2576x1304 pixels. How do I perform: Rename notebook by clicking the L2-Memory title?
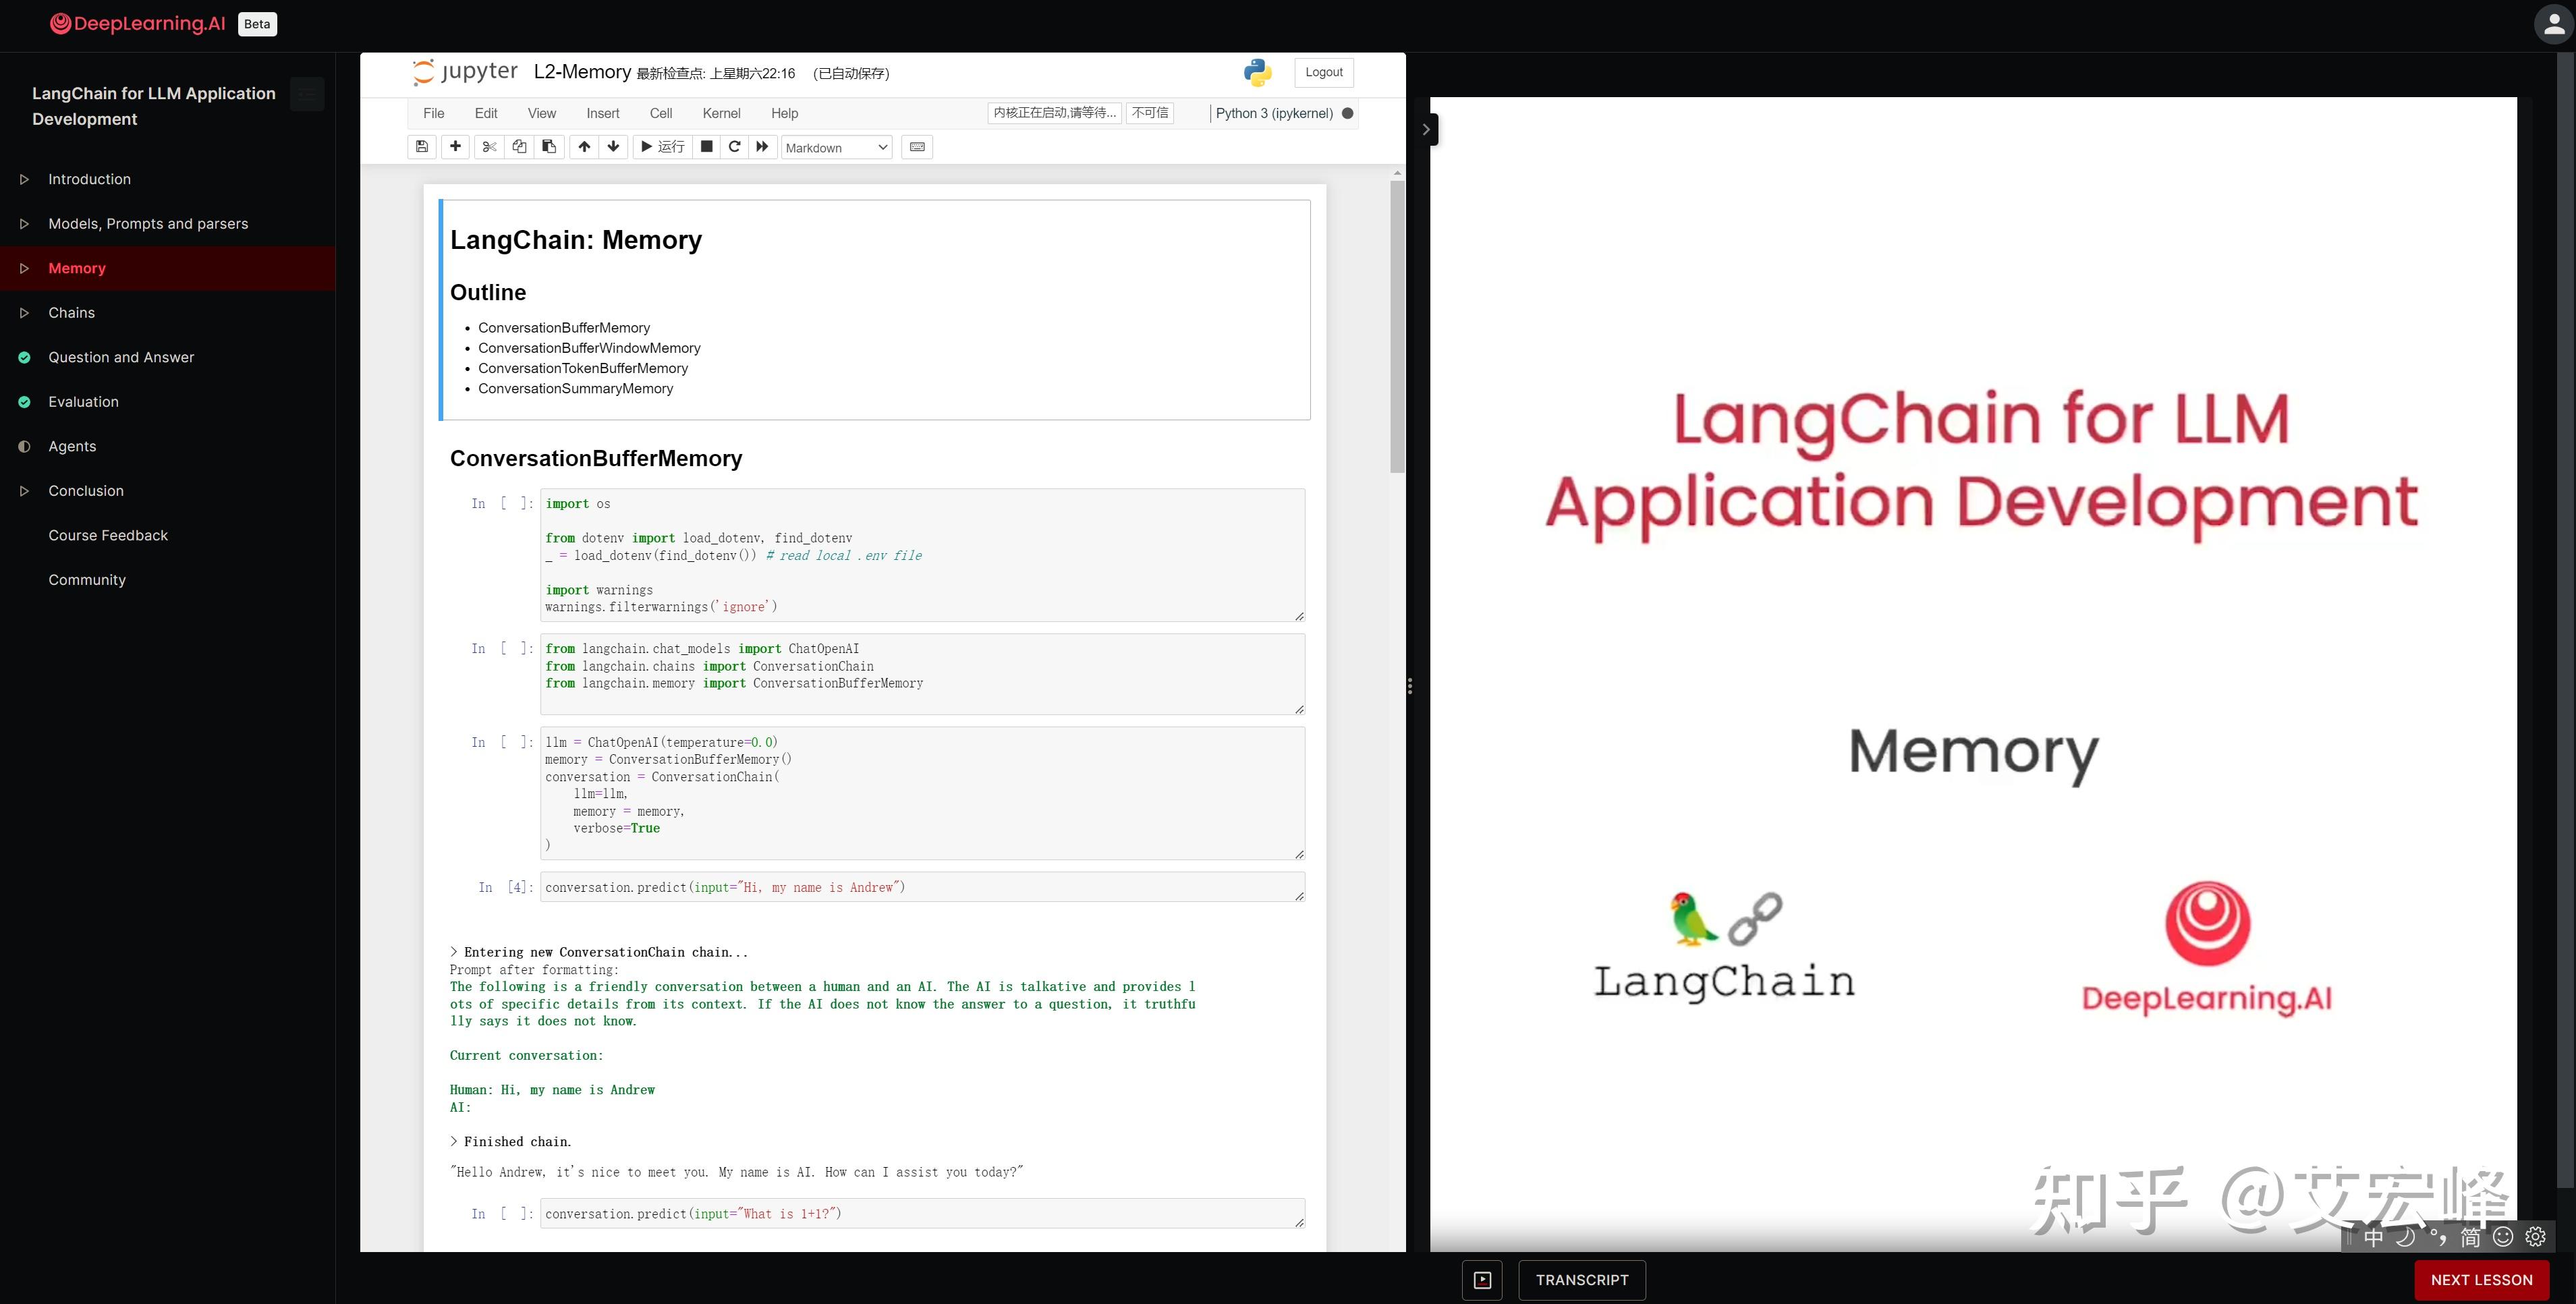coord(582,72)
